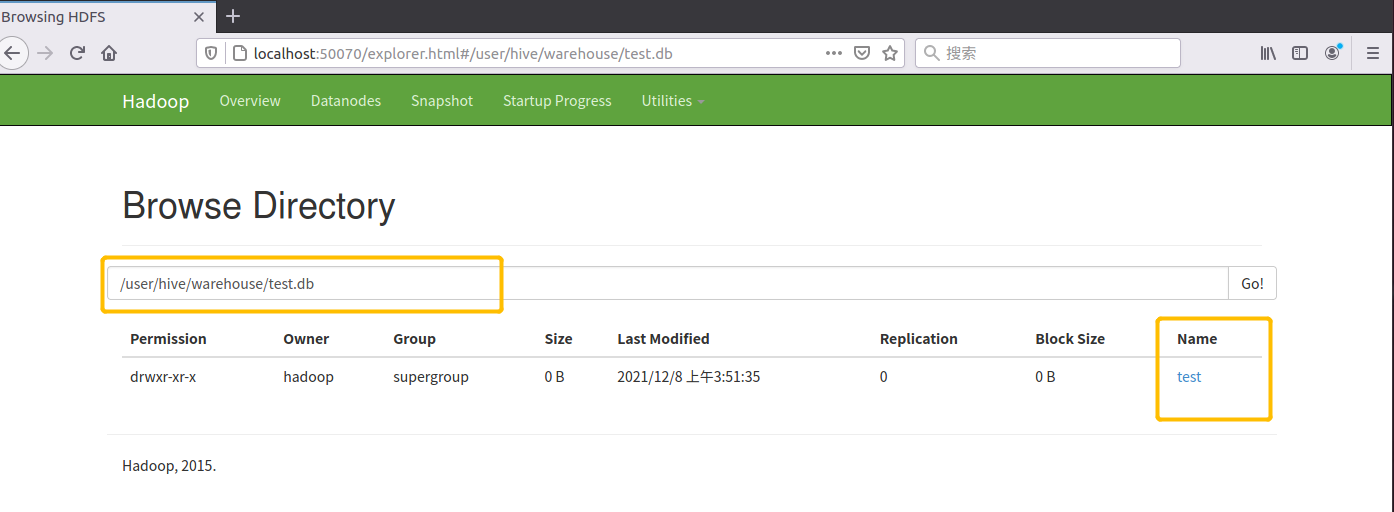
Task: Open the page actions three-dot menu
Action: (833, 53)
